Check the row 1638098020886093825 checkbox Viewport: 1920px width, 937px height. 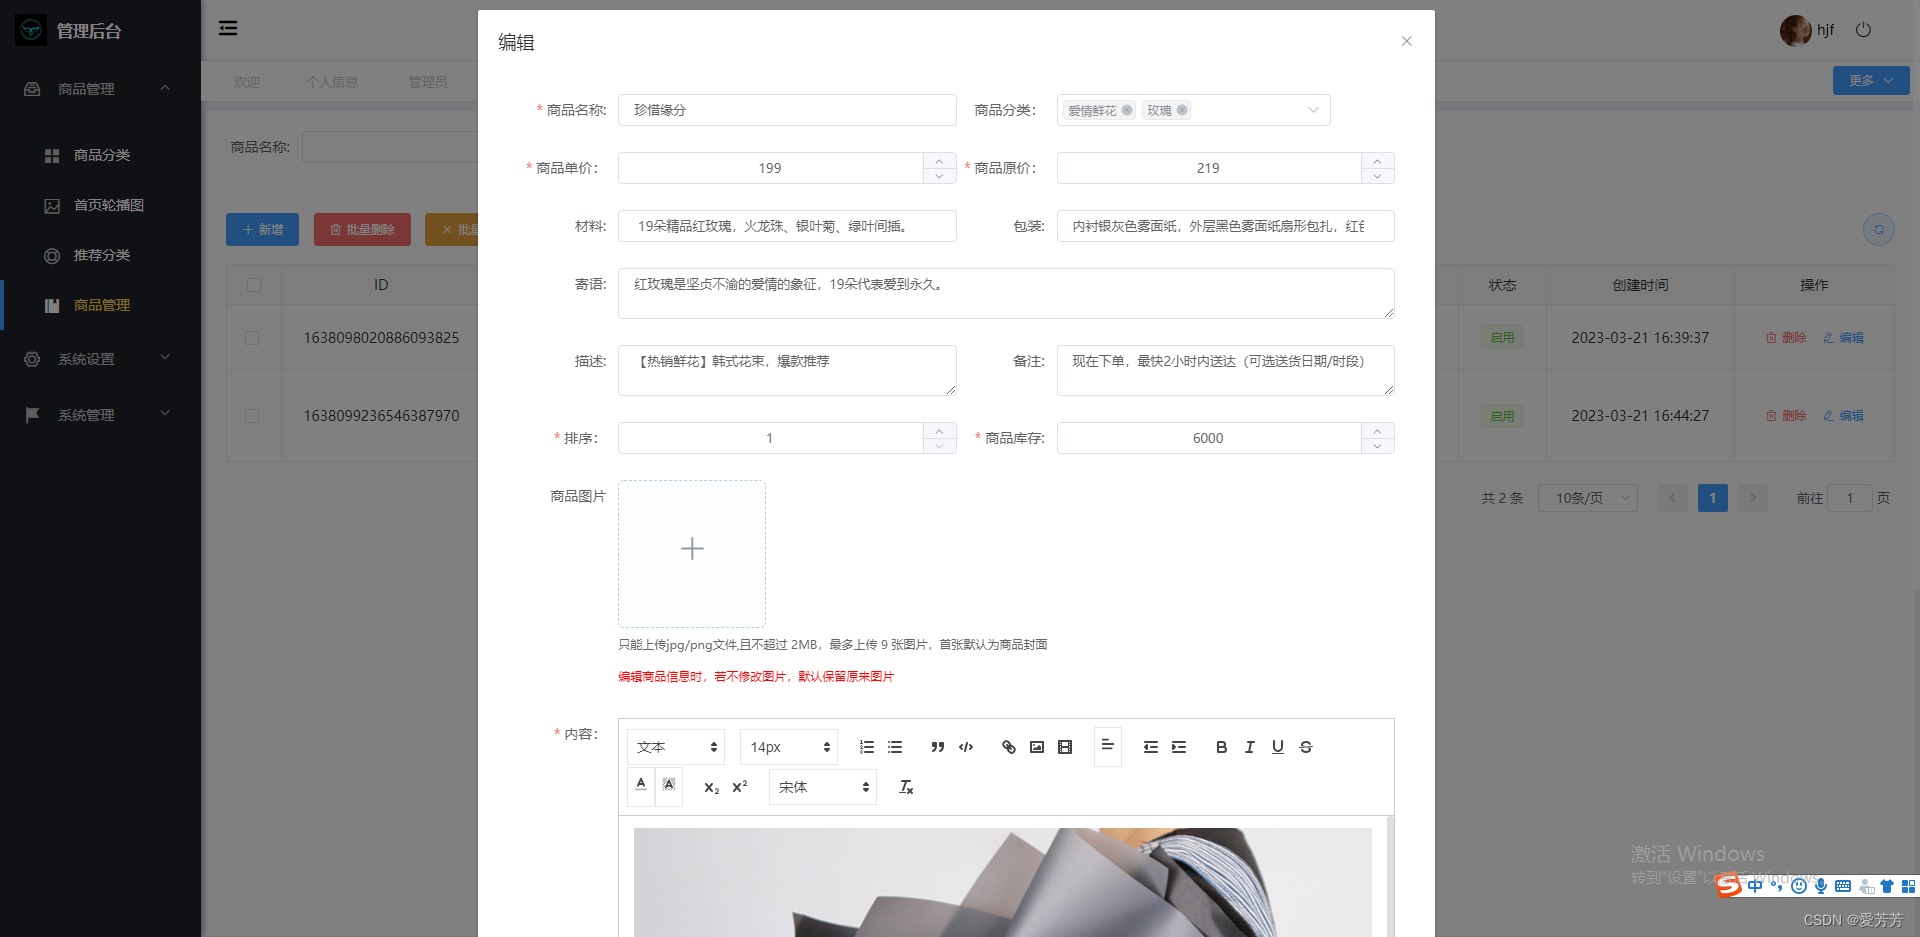tap(252, 338)
